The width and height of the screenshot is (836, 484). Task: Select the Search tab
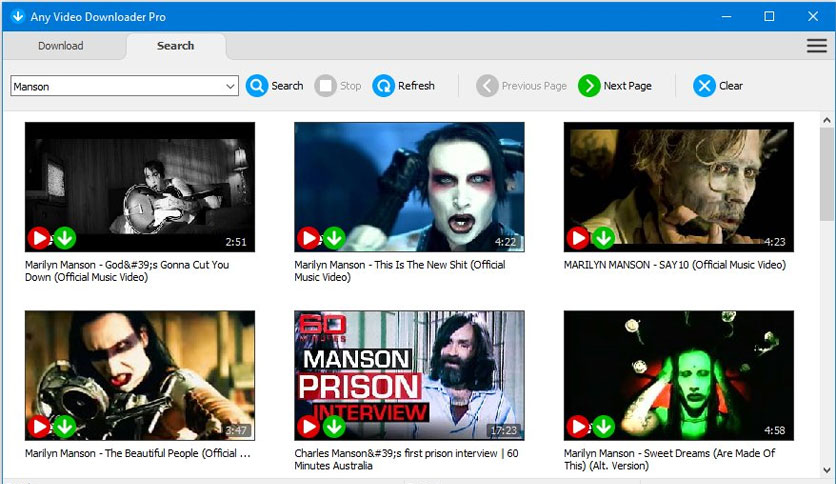175,46
